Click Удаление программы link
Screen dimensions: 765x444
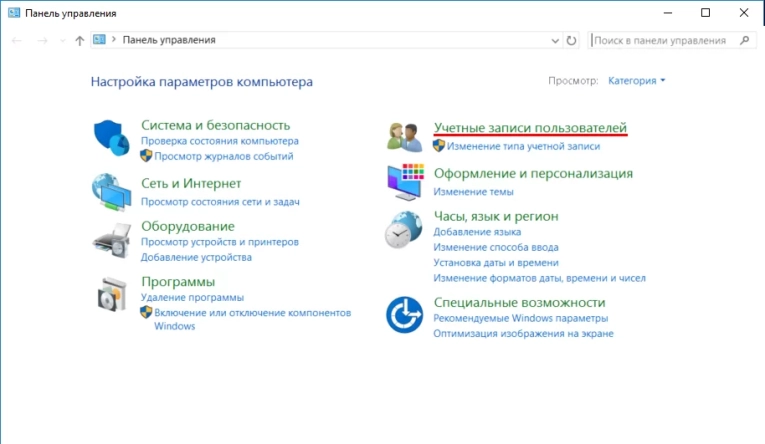(x=192, y=297)
